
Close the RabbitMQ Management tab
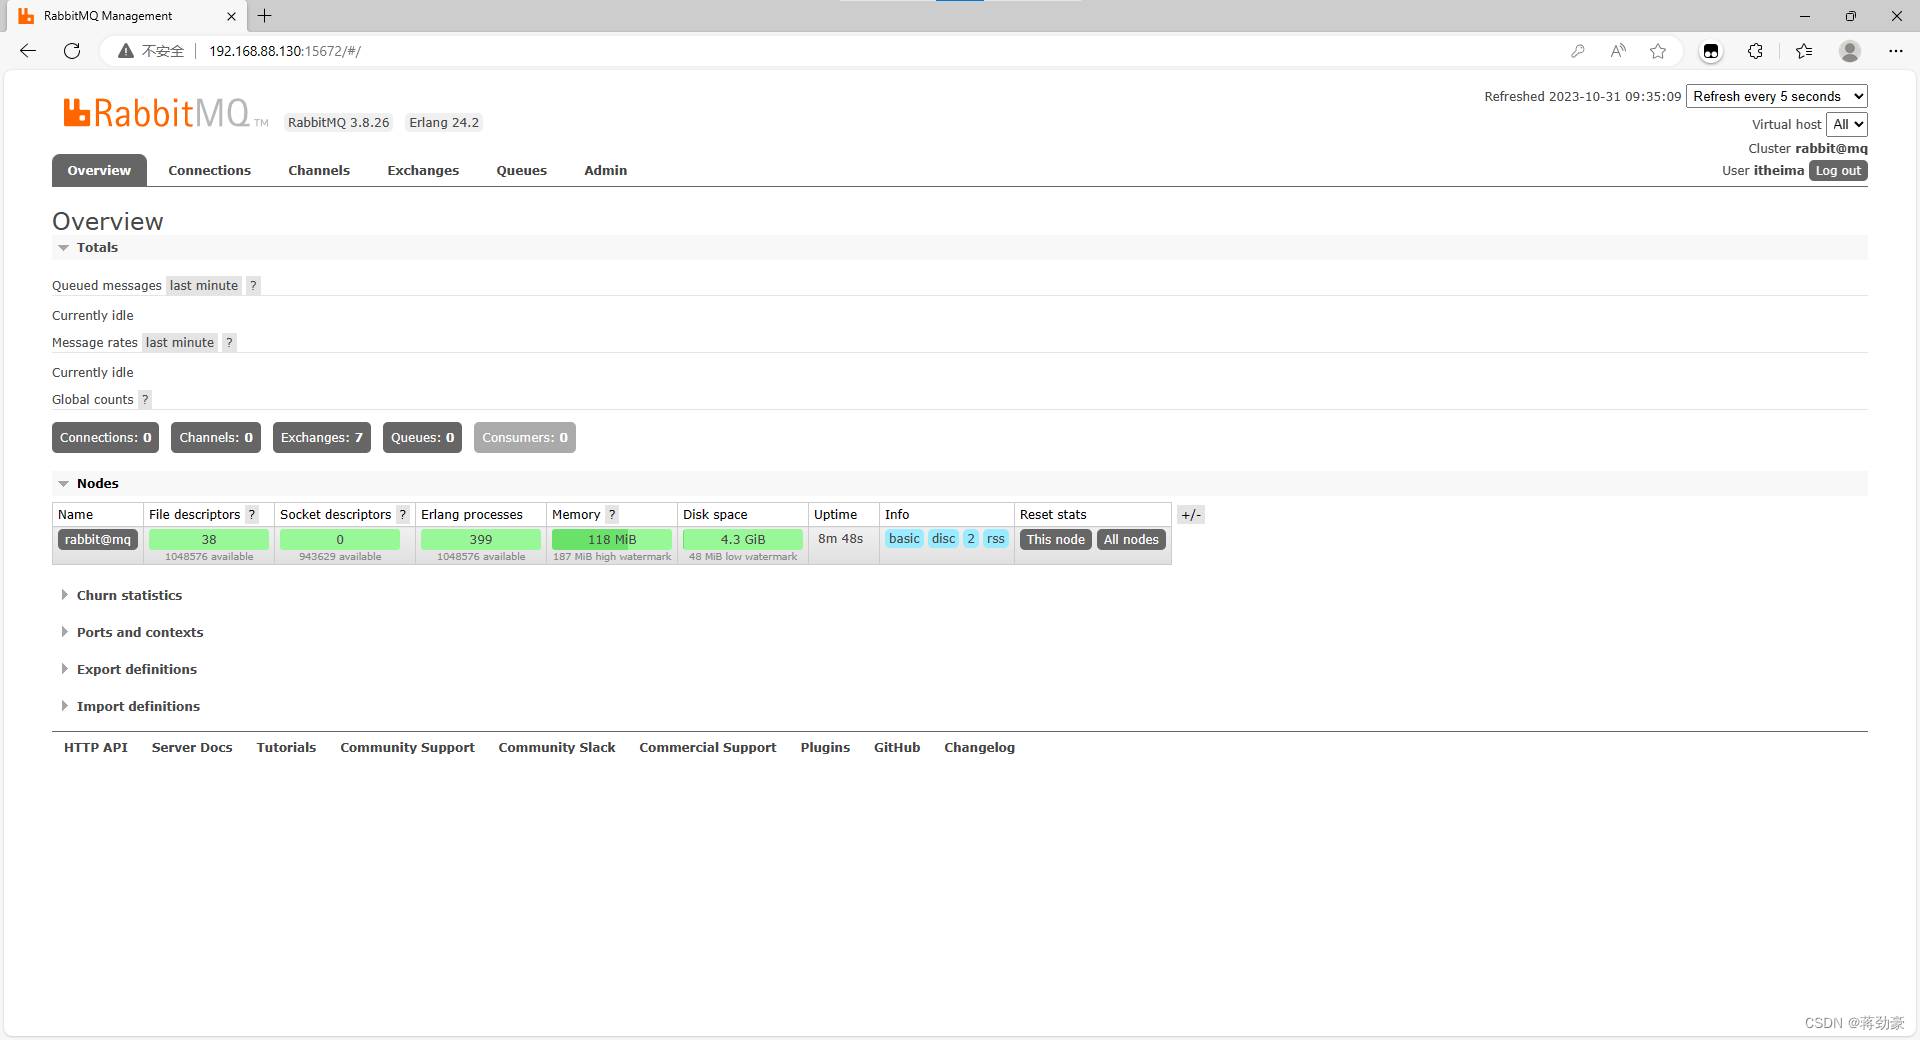pos(231,16)
